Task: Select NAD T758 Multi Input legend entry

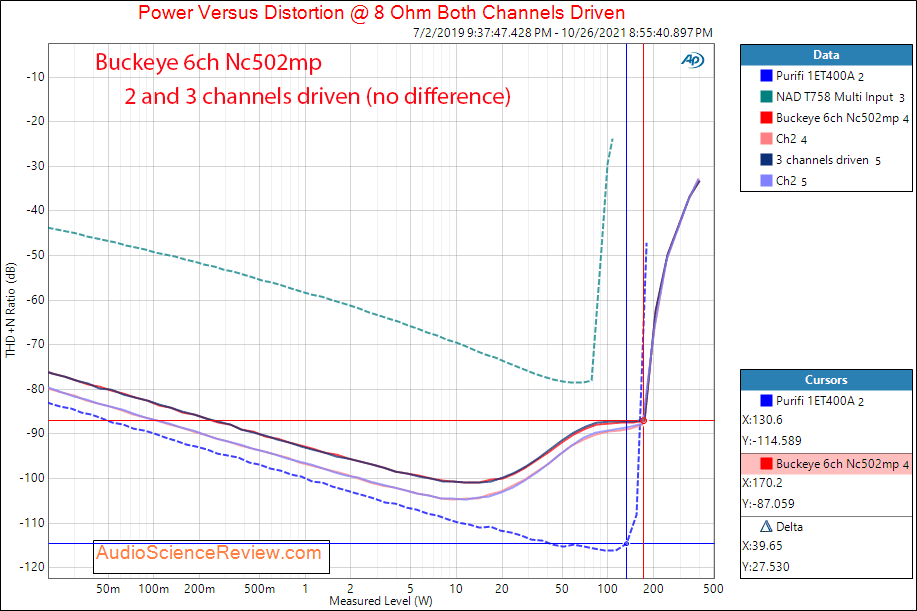Action: point(840,96)
